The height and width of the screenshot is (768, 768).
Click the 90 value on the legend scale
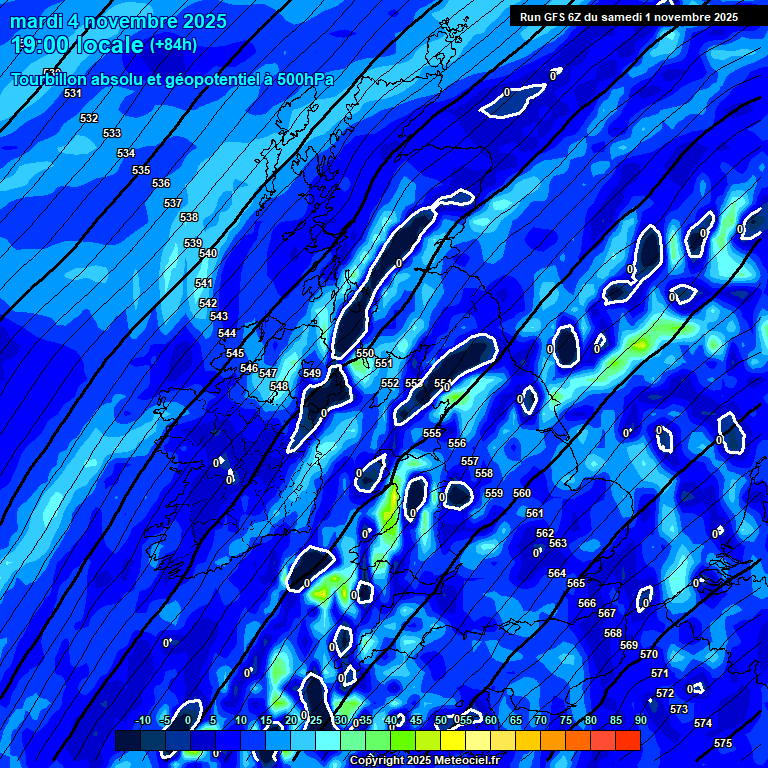(x=640, y=721)
